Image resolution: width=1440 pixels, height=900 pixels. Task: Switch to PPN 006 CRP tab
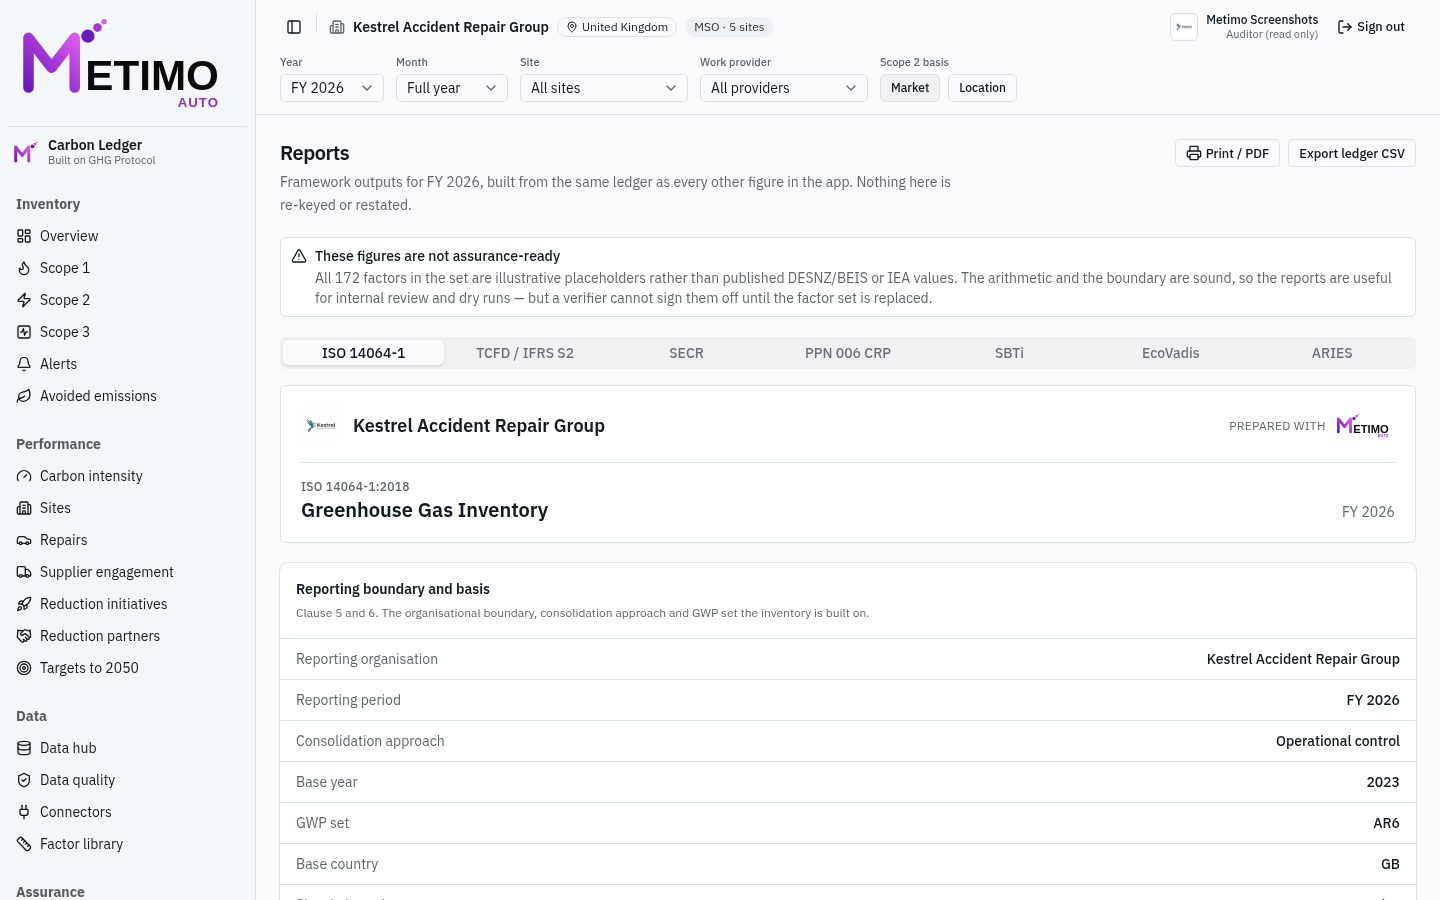click(848, 353)
